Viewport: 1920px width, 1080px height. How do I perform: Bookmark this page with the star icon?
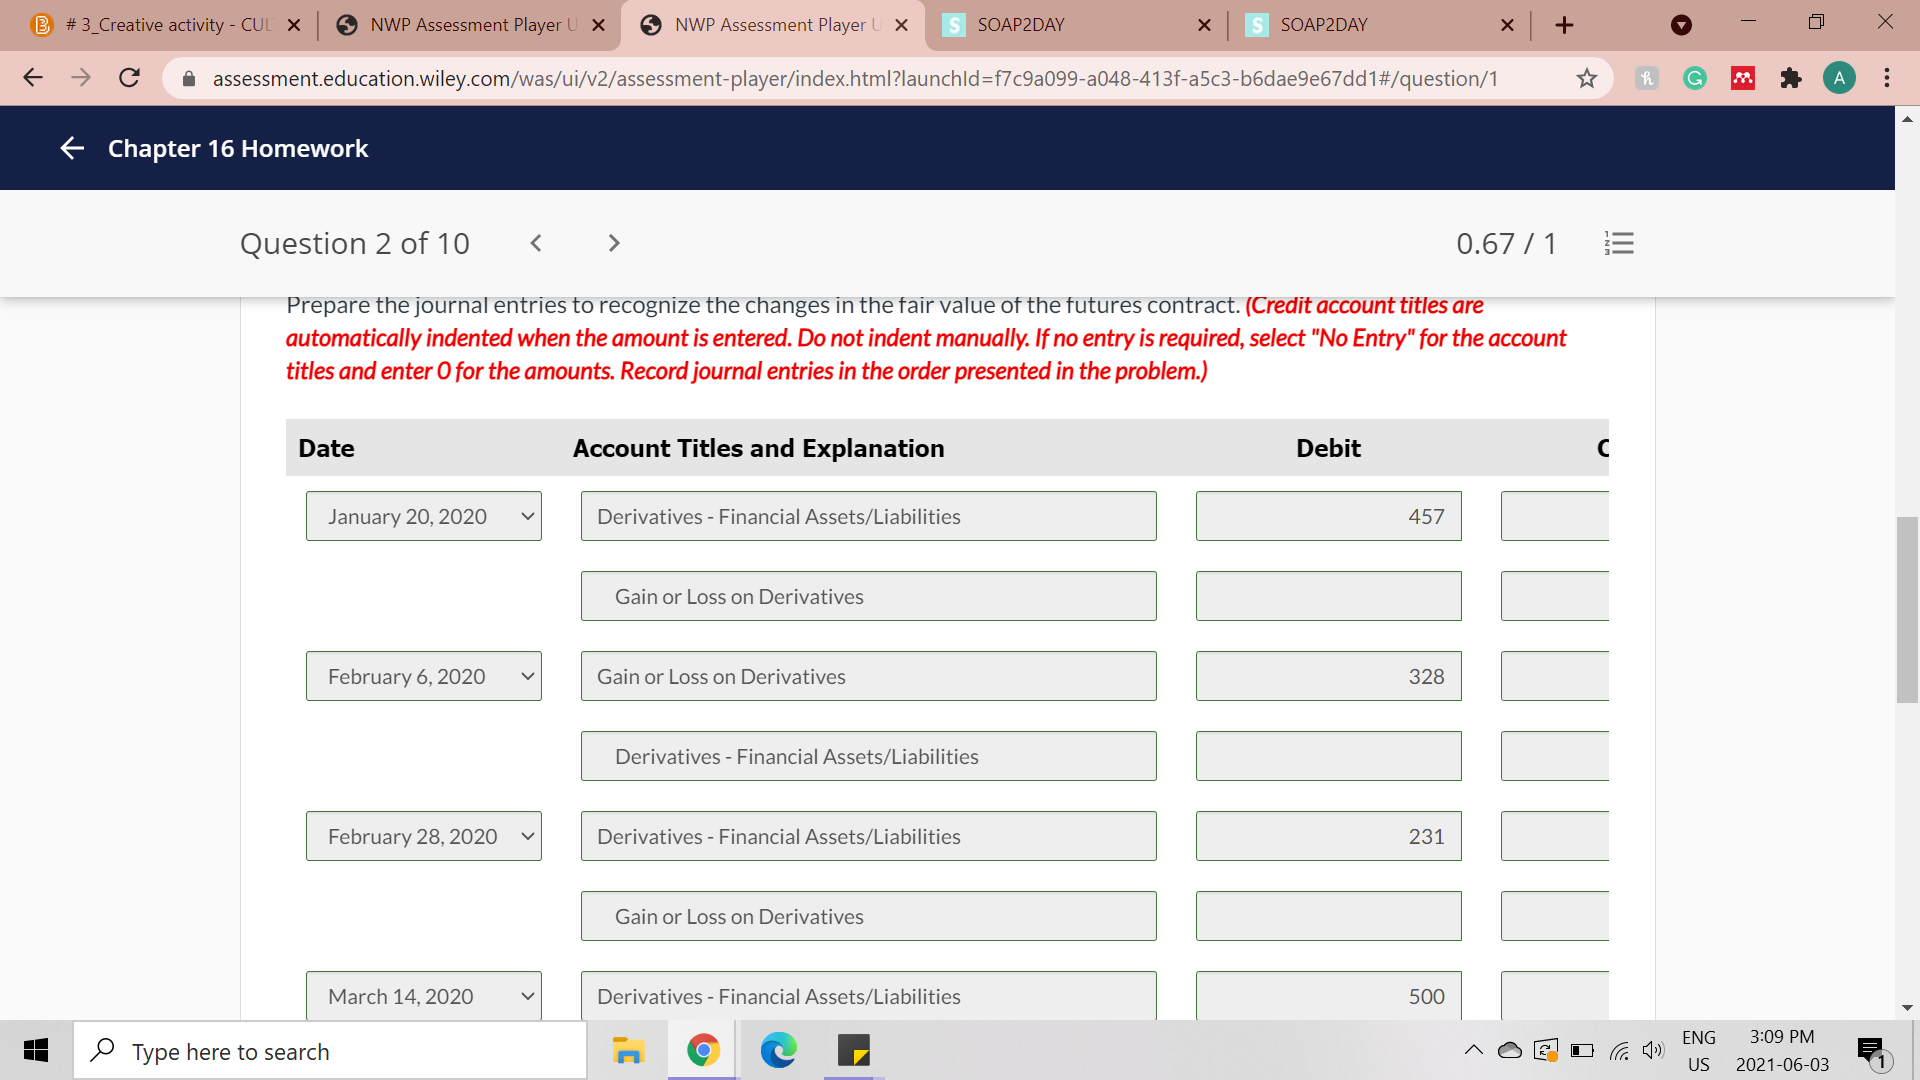(1586, 78)
